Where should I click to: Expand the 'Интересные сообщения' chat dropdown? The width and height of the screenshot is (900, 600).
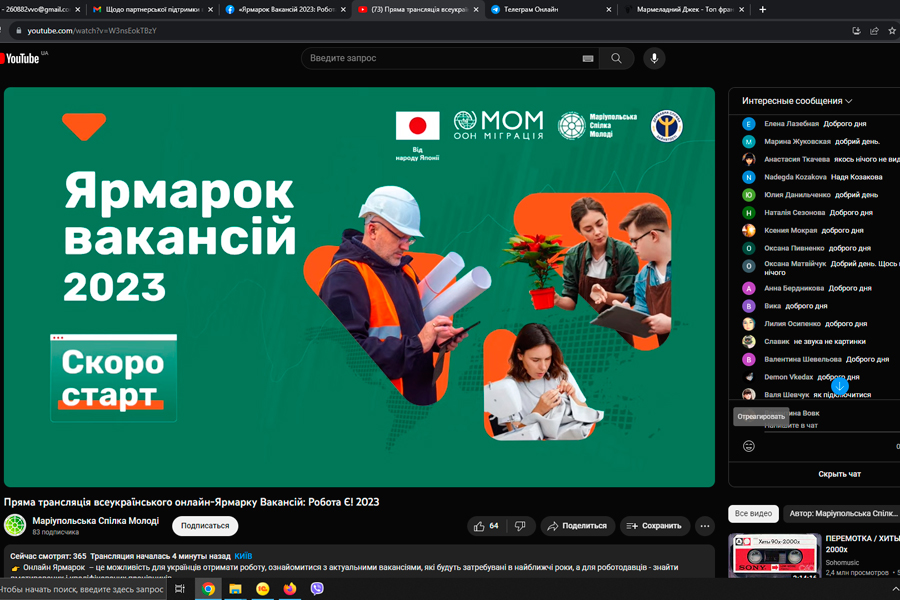click(797, 101)
